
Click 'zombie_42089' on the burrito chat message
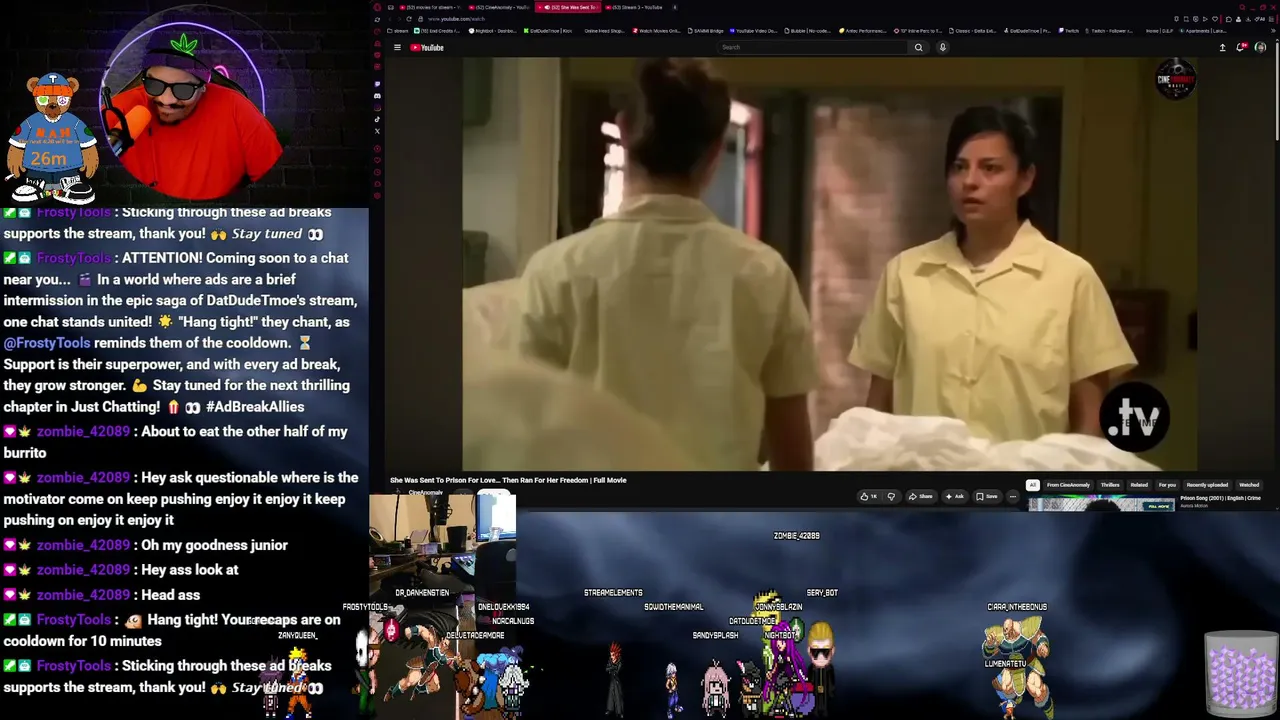pos(83,432)
